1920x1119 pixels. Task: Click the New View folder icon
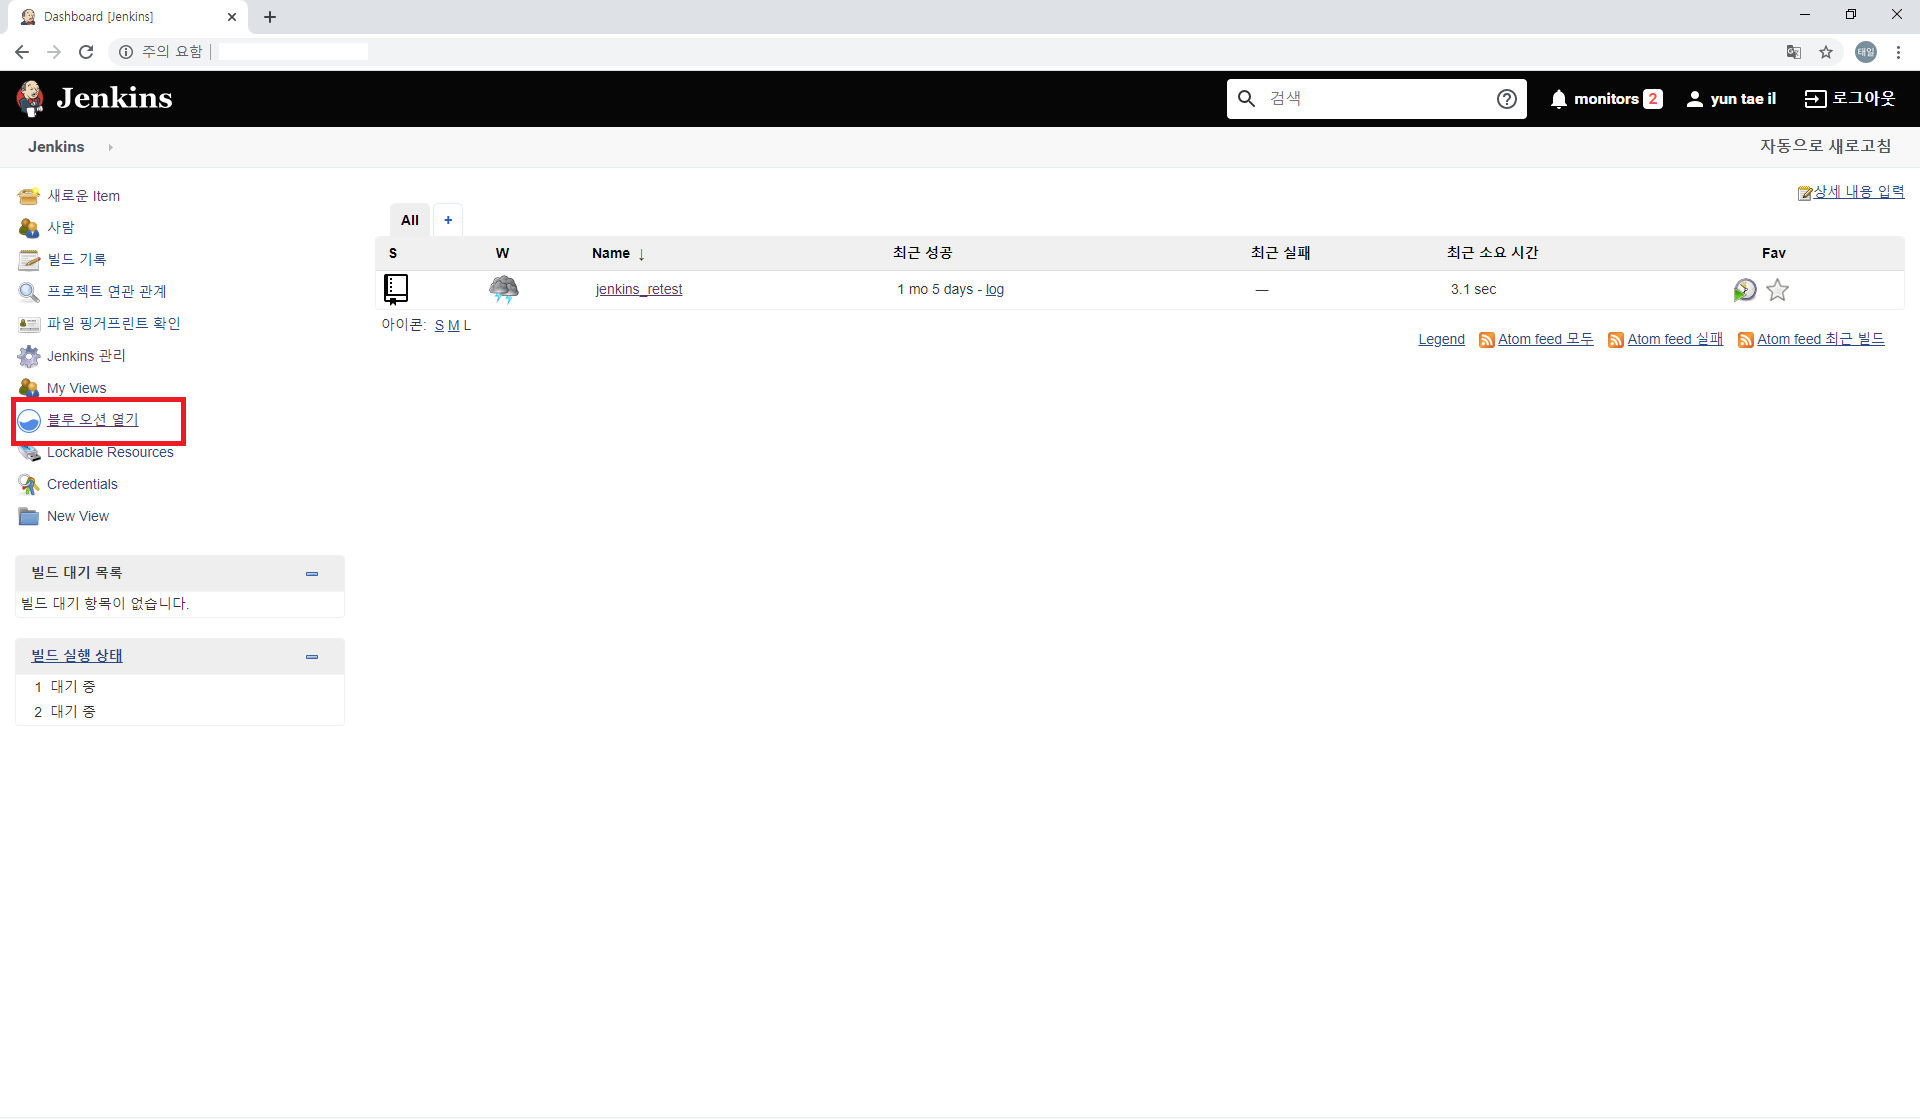click(x=29, y=516)
